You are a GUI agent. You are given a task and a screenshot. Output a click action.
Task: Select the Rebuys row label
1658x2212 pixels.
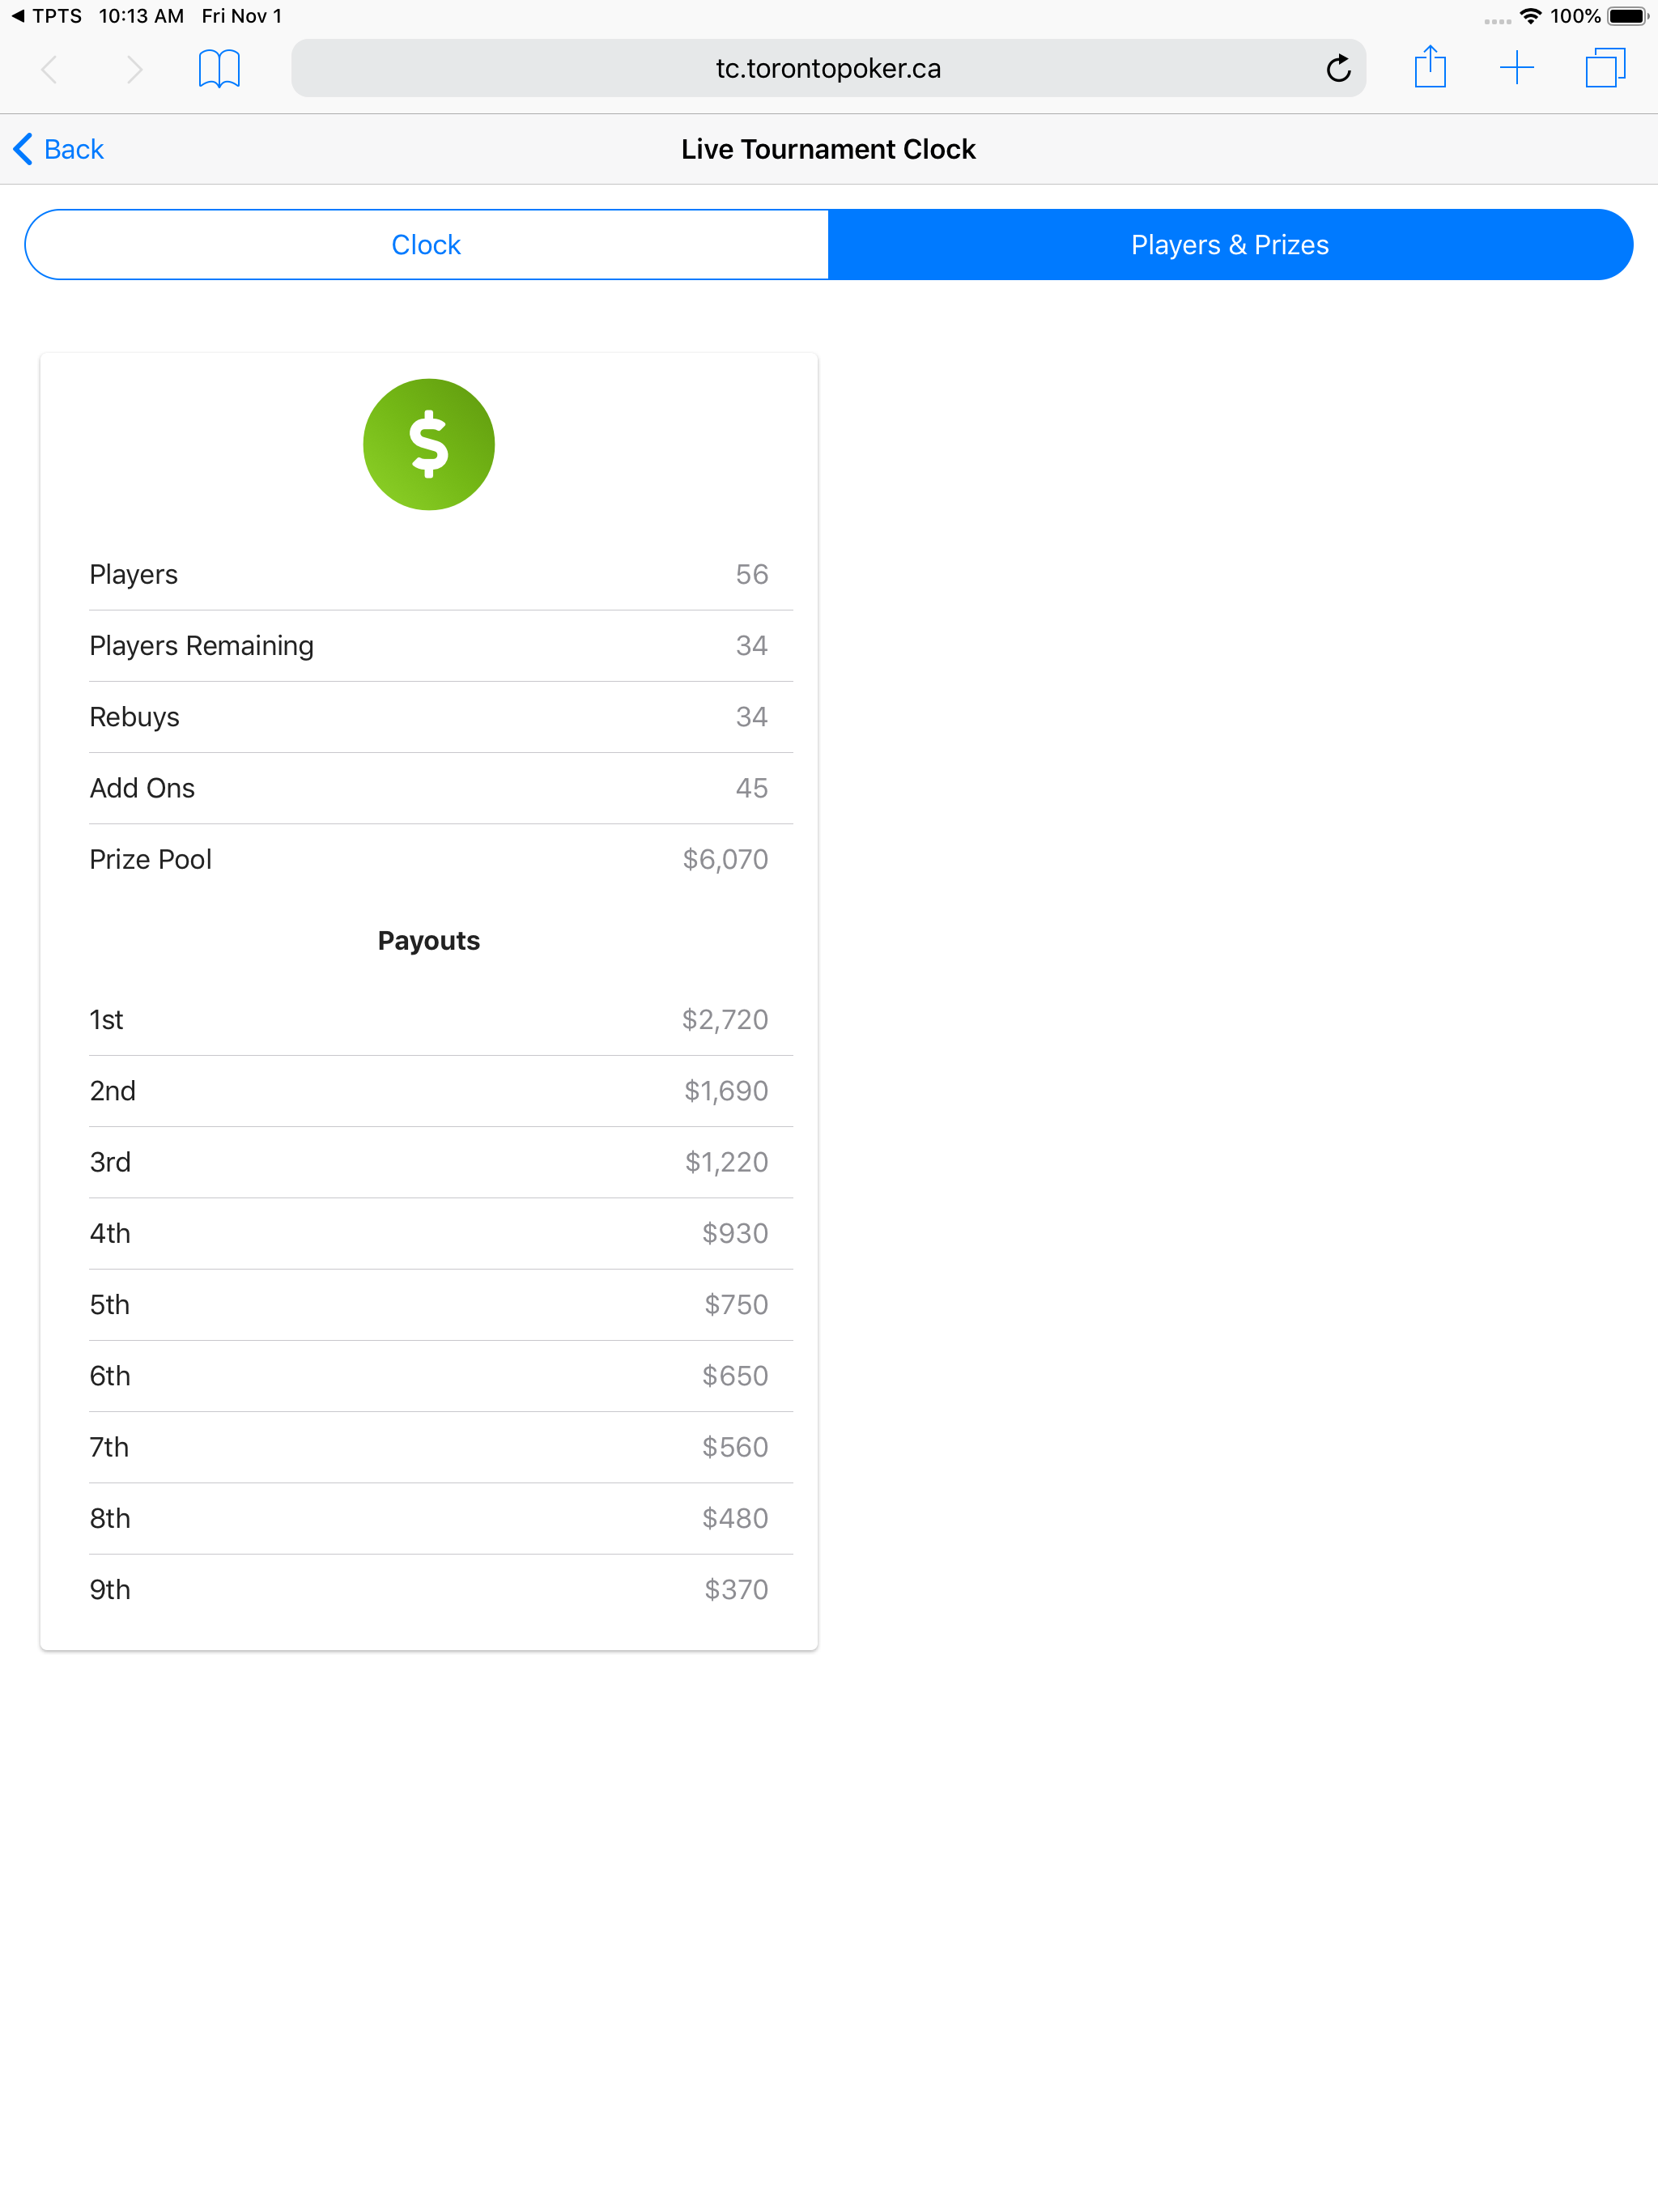135,717
